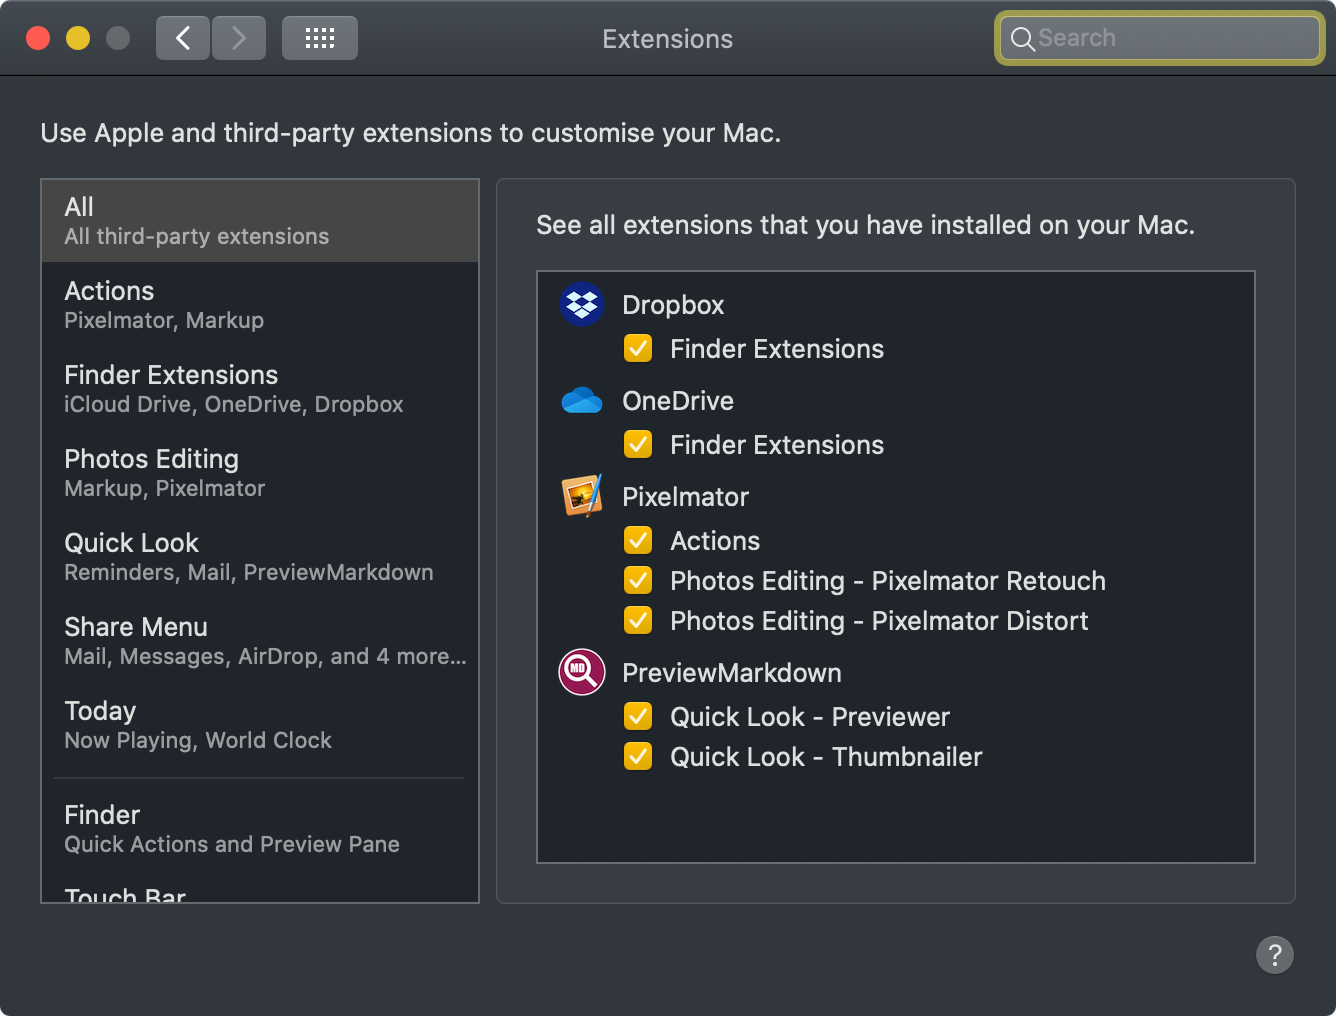Choose the Quick Look category
The image size is (1336, 1016).
click(260, 557)
